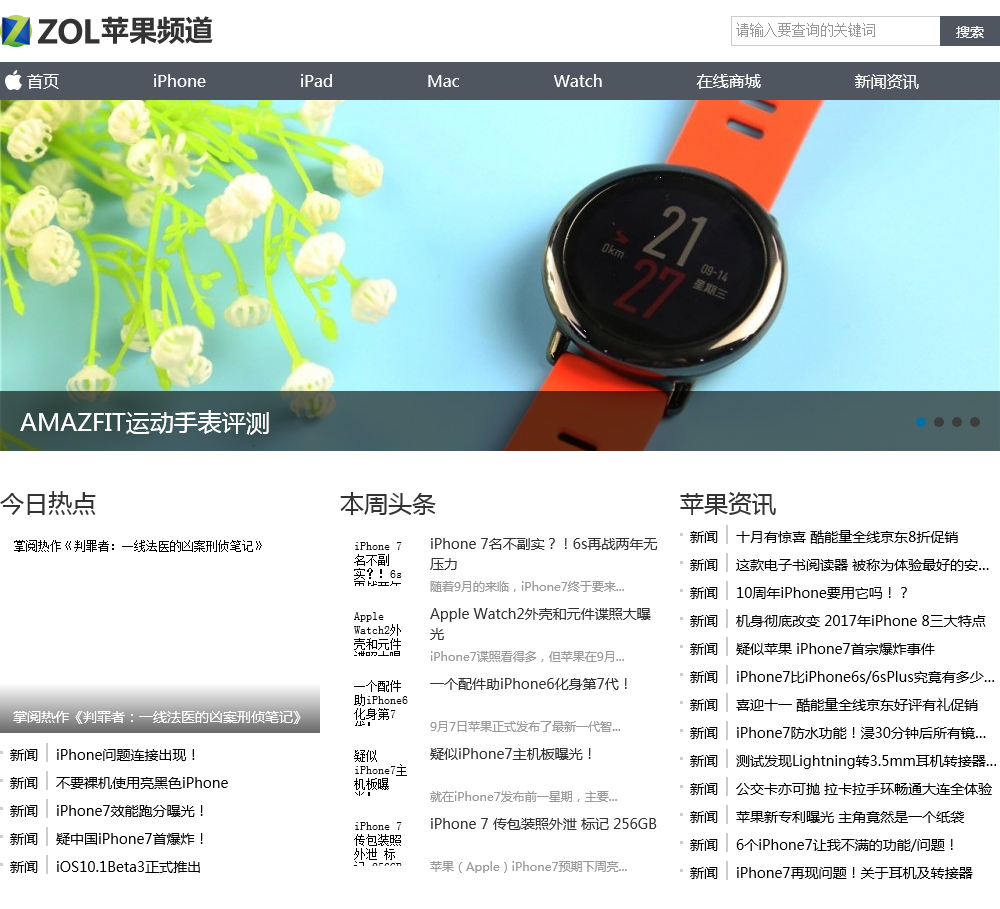Image resolution: width=1000 pixels, height=909 pixels.
Task: Open the 新闻资讯 navigation tab
Action: pos(886,81)
